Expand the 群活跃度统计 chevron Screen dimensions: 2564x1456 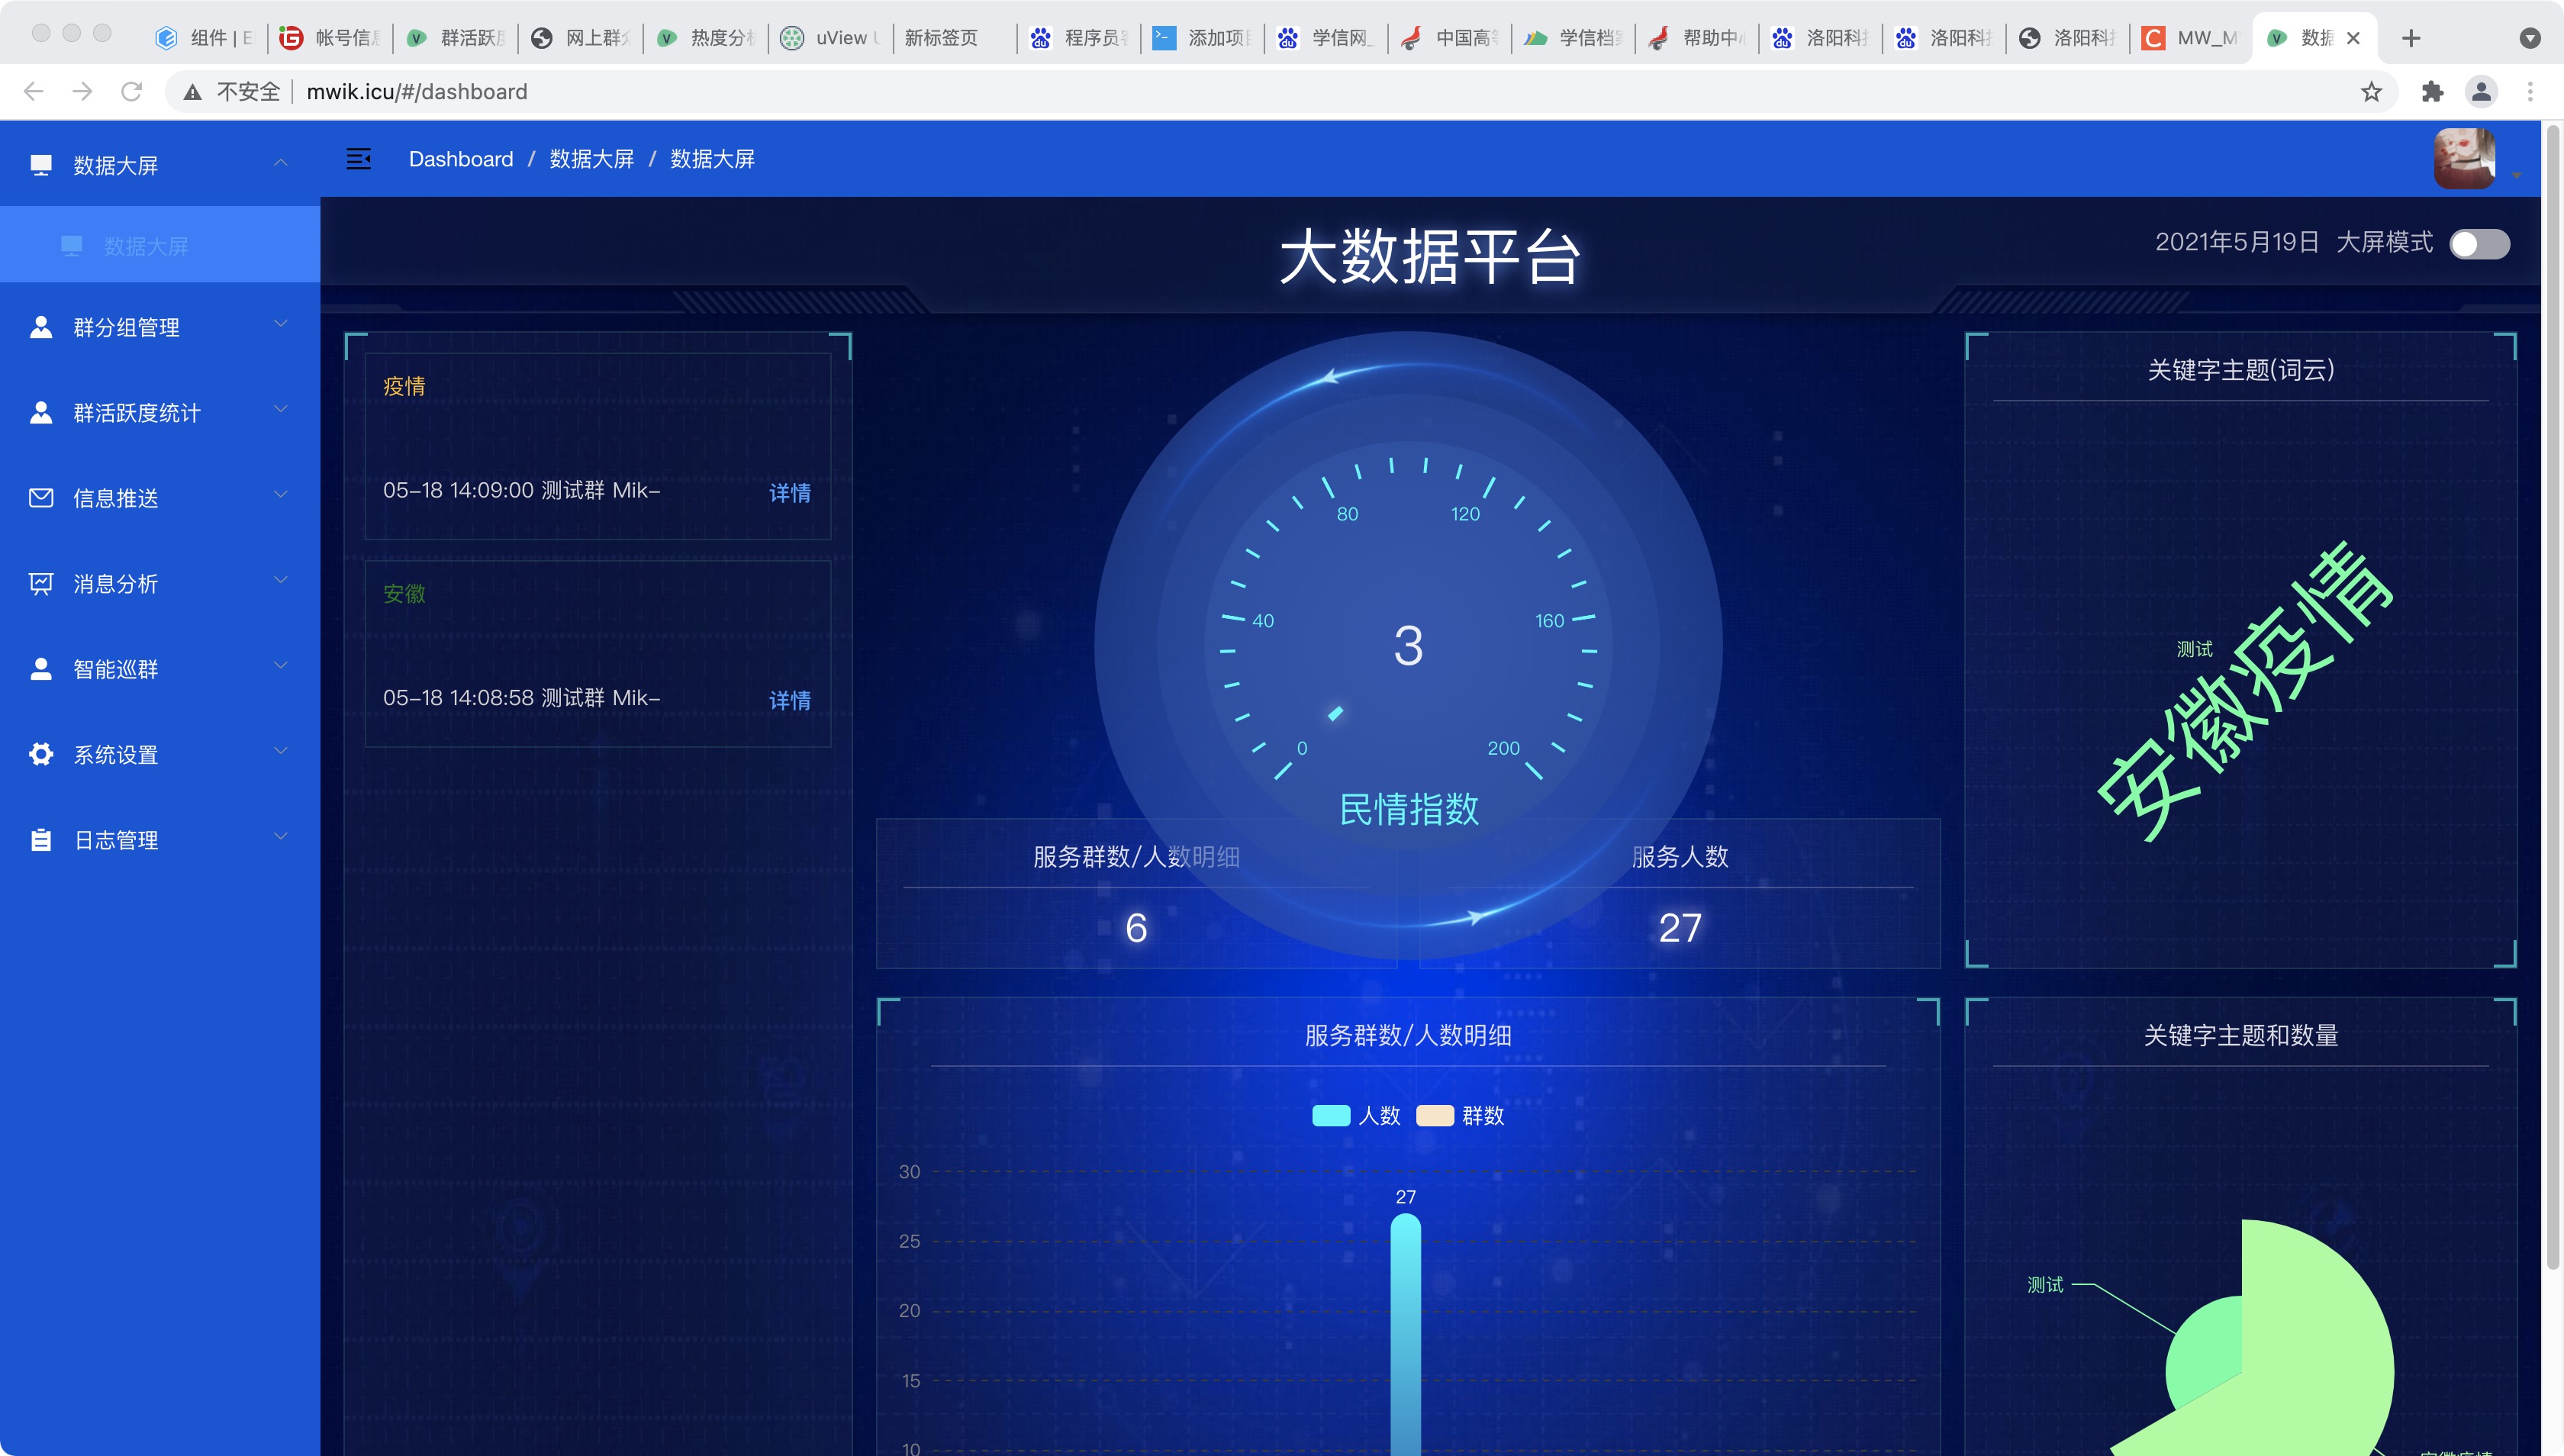[281, 409]
